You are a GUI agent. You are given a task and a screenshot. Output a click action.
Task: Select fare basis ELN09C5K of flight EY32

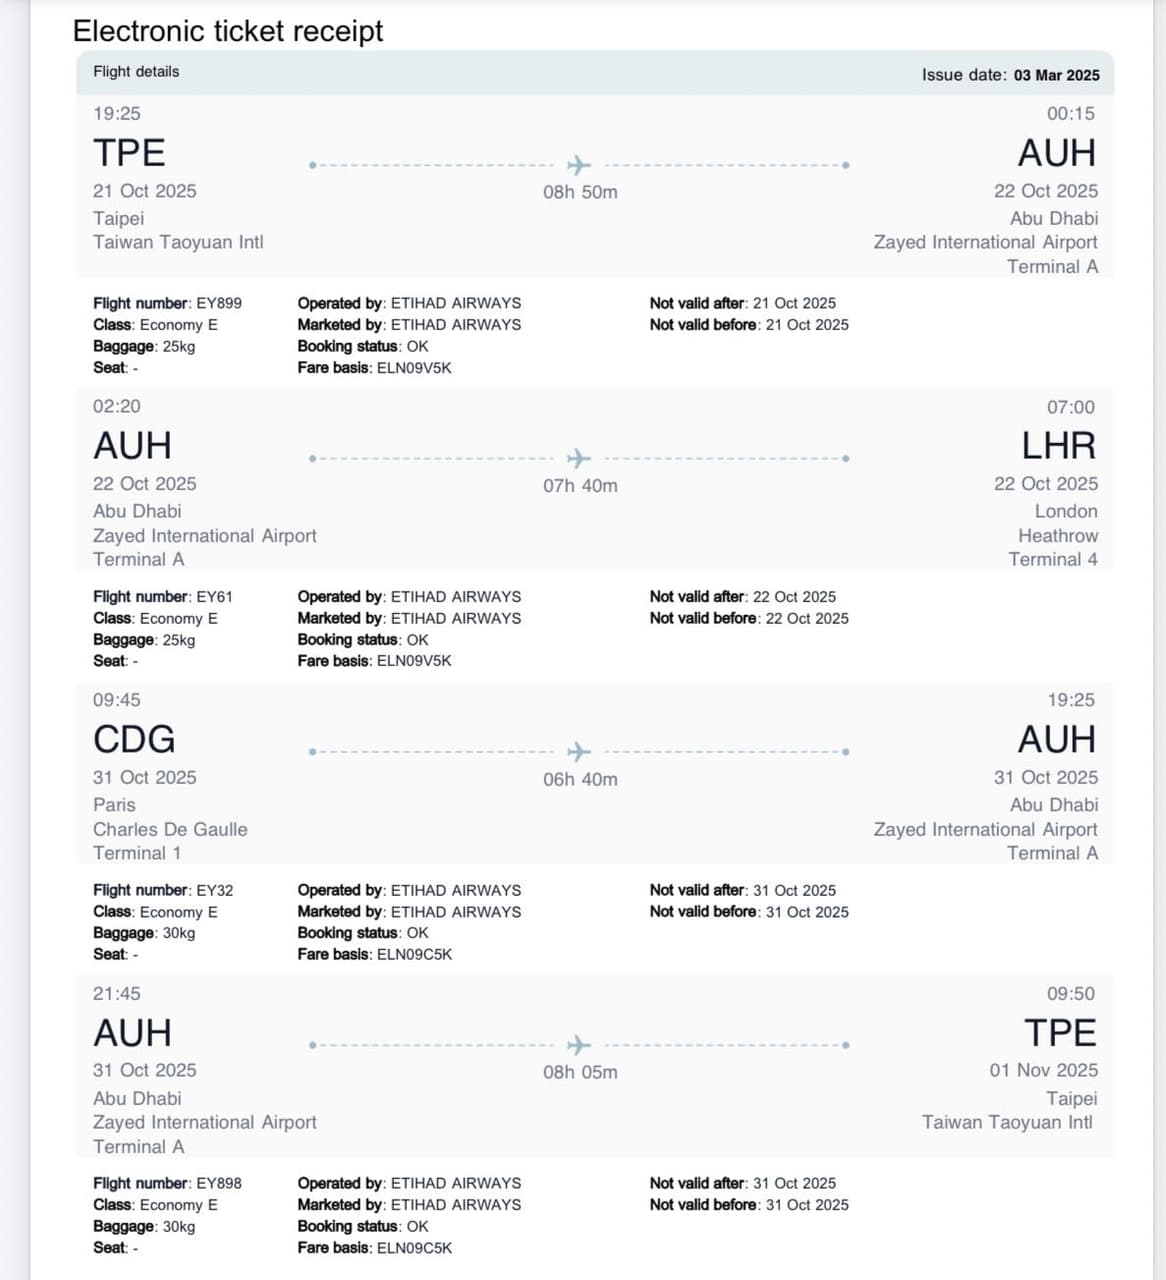pyautogui.click(x=414, y=954)
